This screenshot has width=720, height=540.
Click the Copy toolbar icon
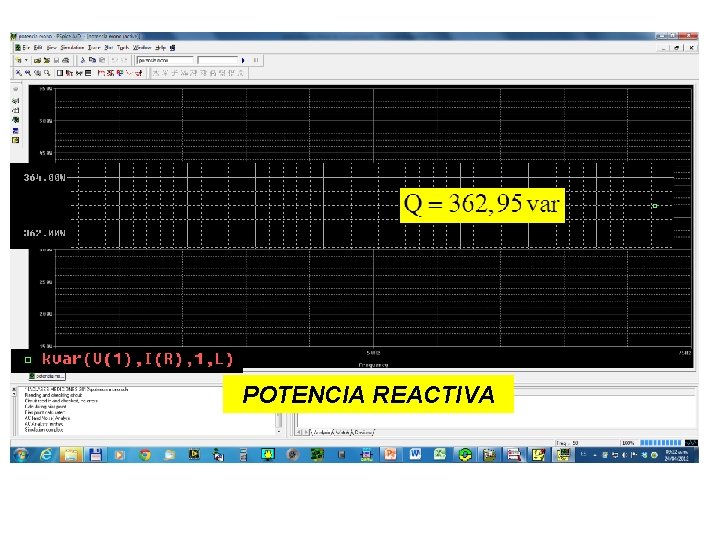[92, 60]
